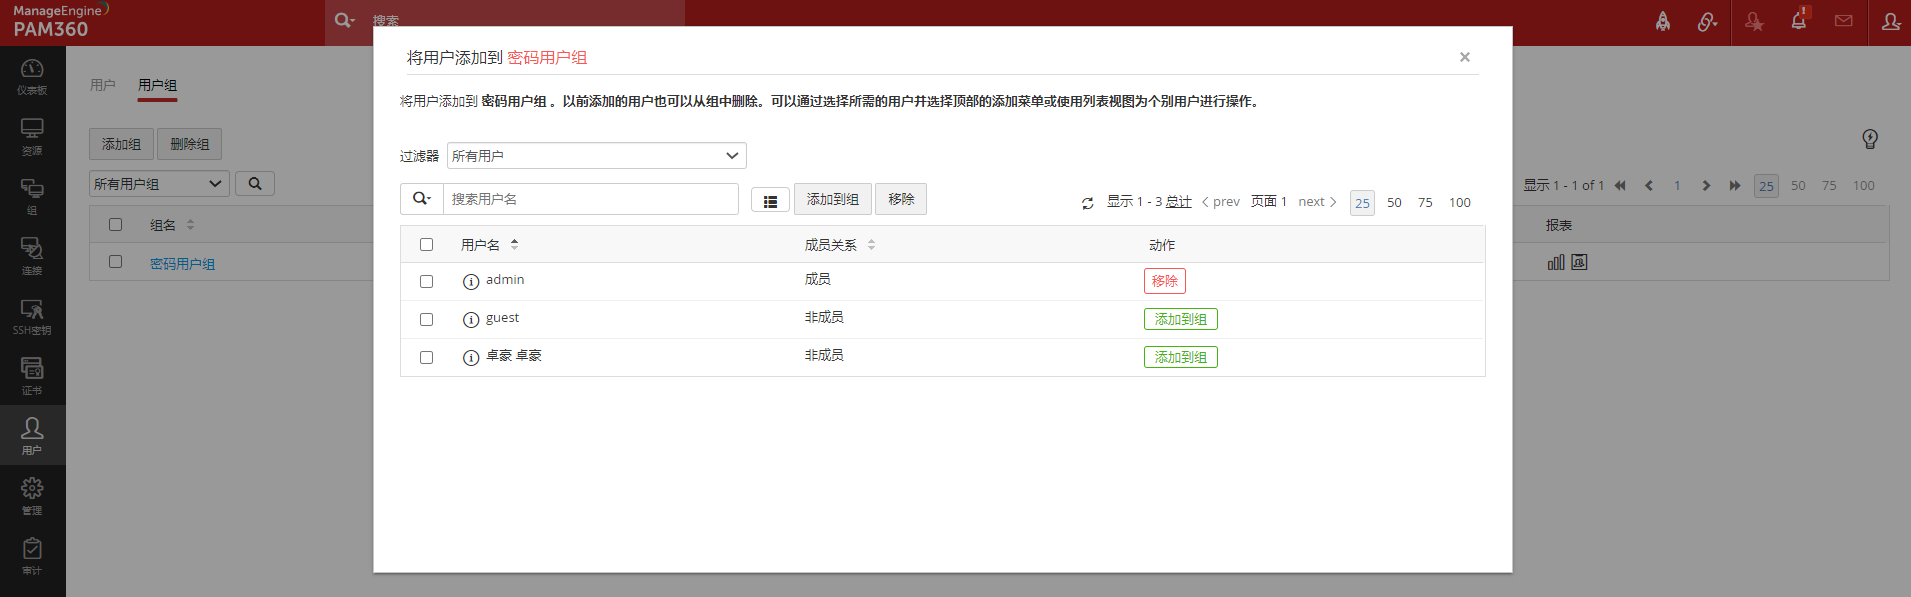This screenshot has width=1911, height=597.
Task: Set dialog page size to 50
Action: click(x=1394, y=203)
